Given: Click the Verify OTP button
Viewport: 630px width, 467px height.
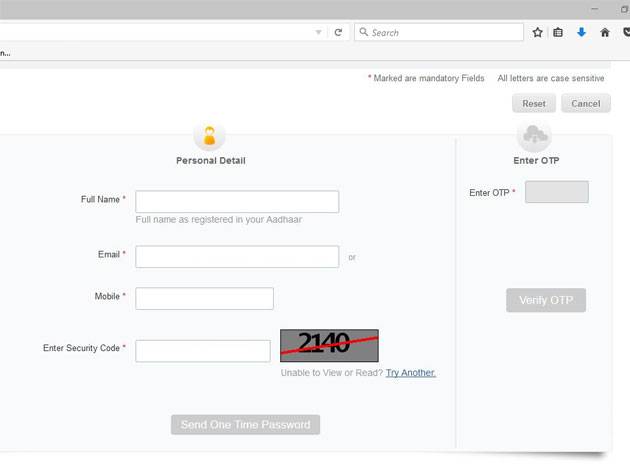Looking at the screenshot, I should coord(545,300).
